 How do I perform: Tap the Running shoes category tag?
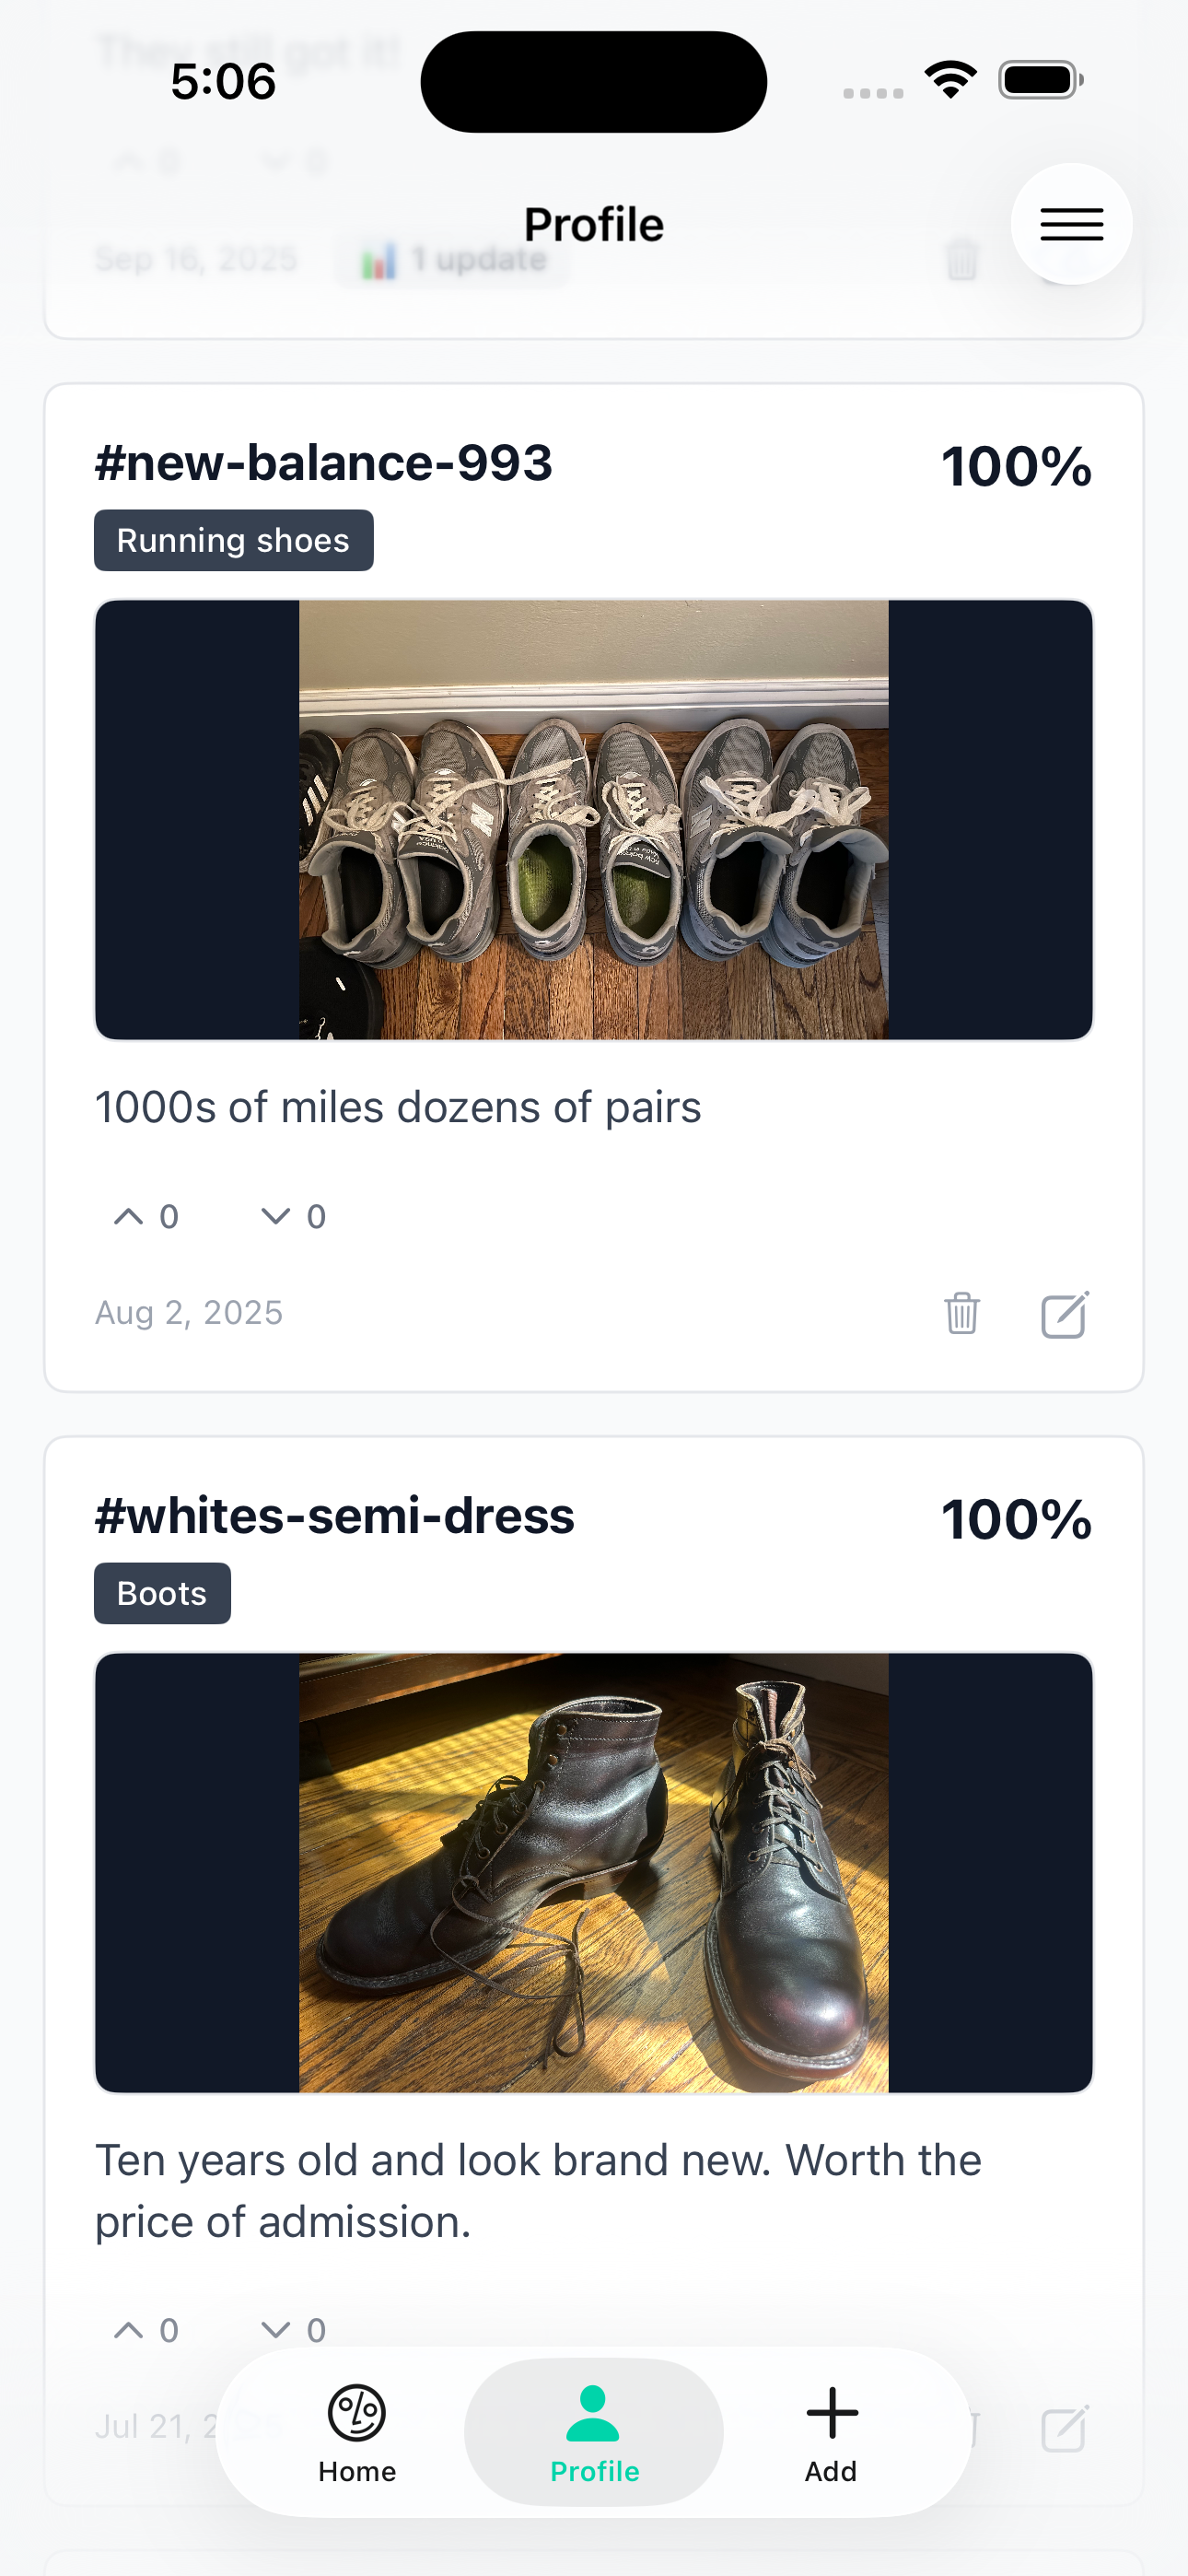pos(233,541)
